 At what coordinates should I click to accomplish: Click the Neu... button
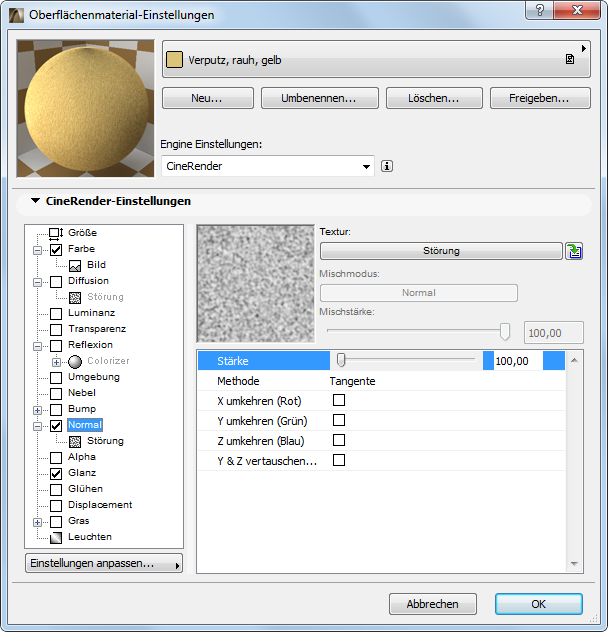208,98
